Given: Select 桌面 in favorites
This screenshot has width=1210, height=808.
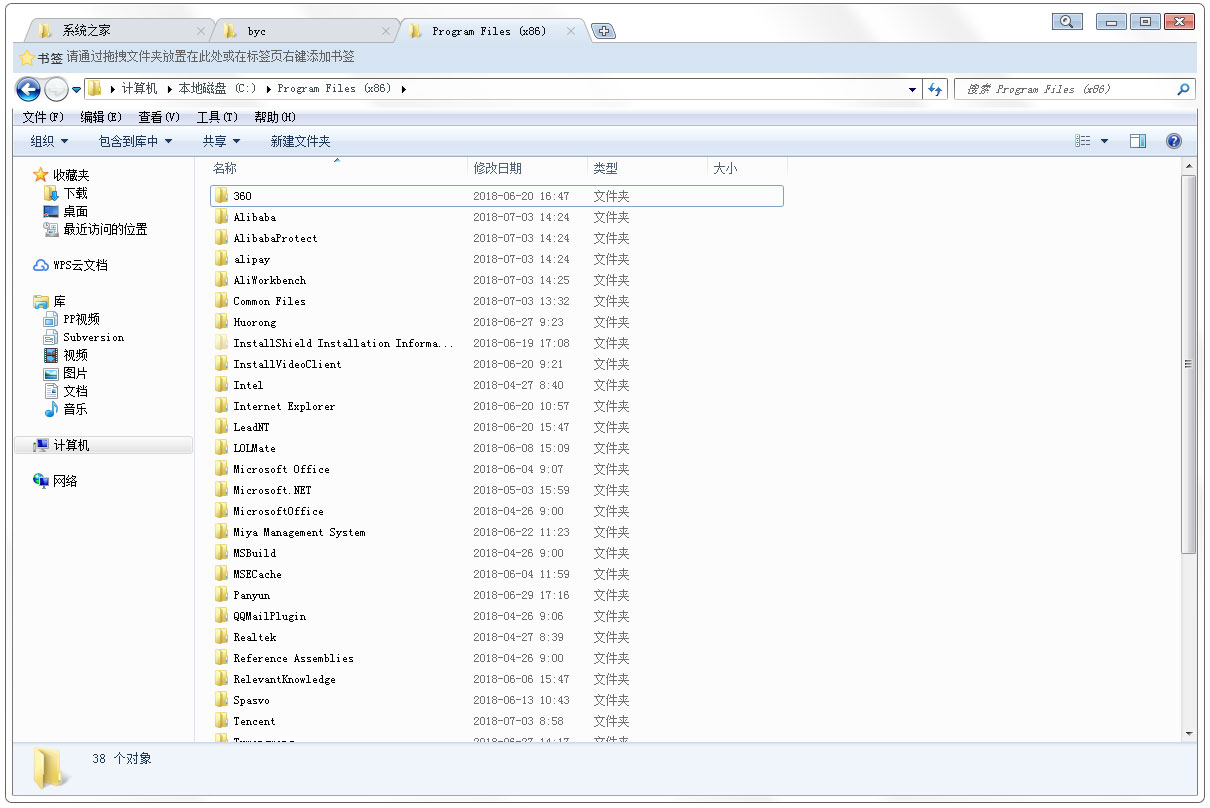Looking at the screenshot, I should [66, 211].
